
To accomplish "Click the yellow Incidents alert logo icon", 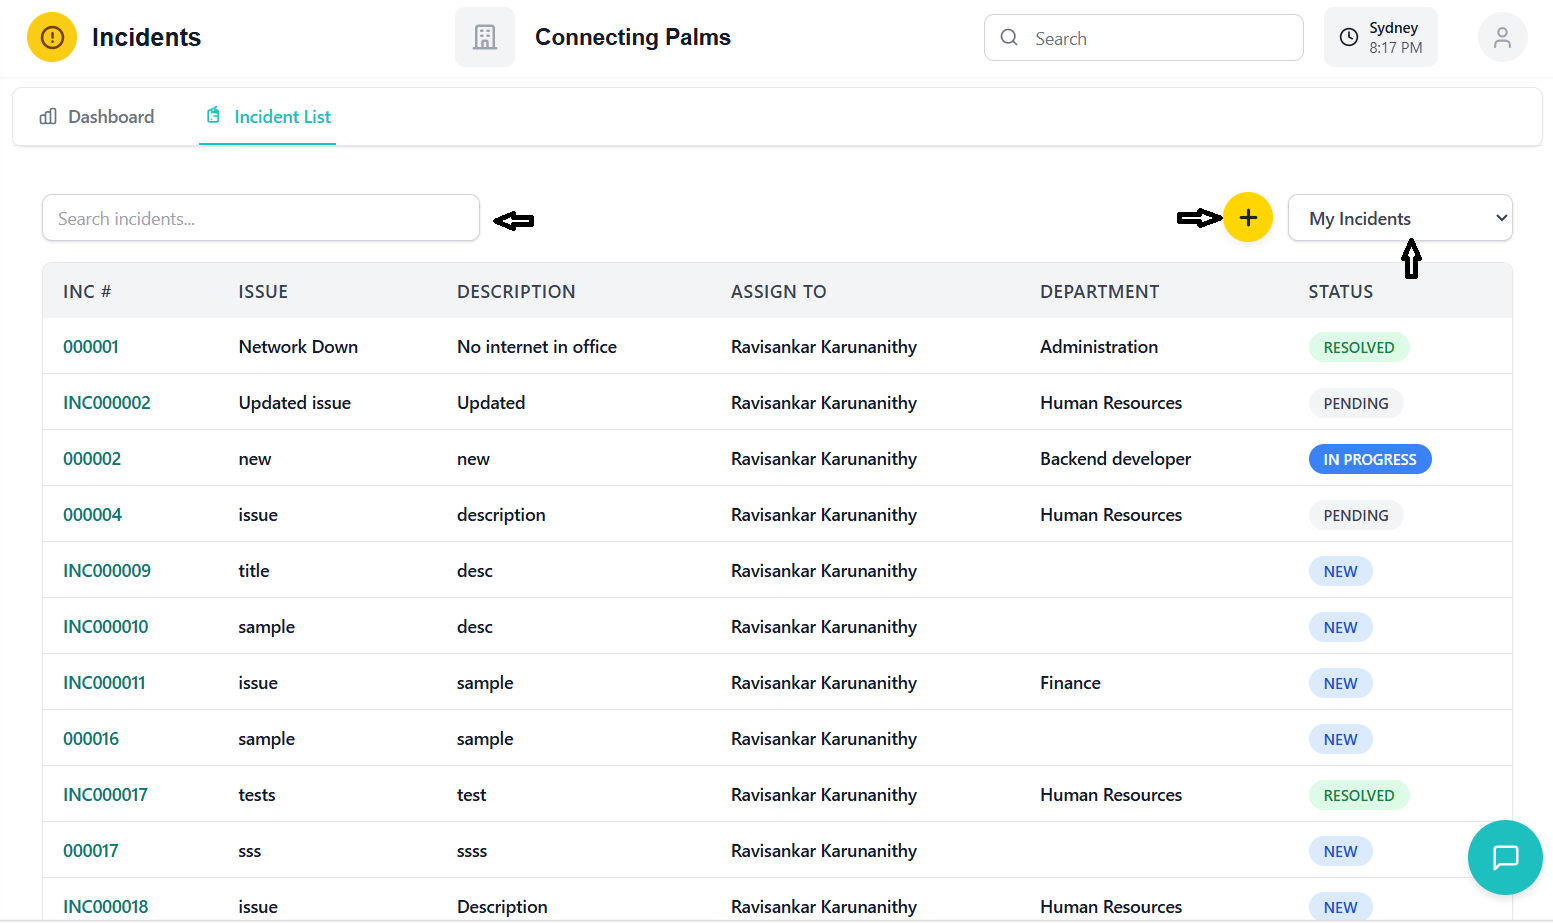I will click(52, 38).
